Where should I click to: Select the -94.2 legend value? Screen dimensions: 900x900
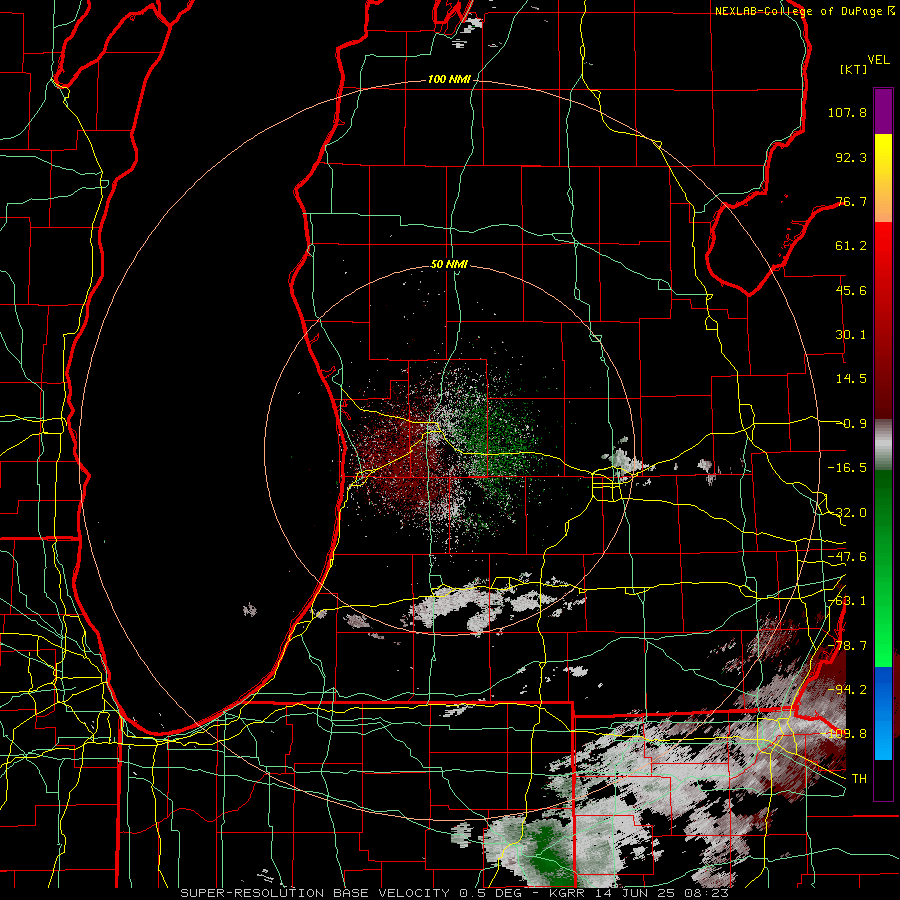click(x=847, y=690)
